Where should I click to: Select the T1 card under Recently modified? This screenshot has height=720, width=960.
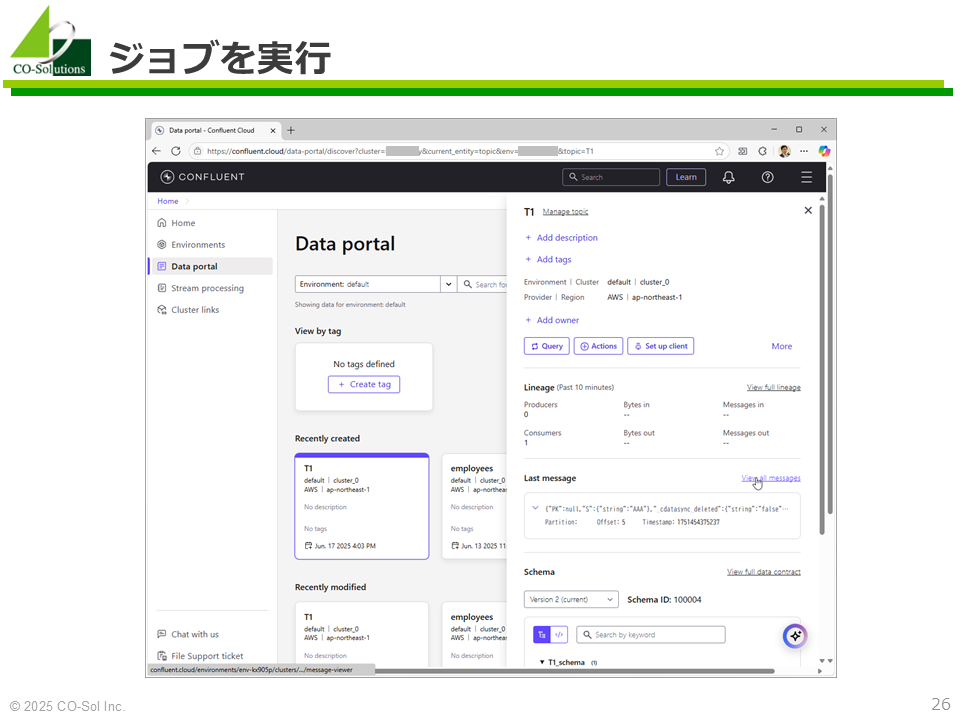(x=362, y=634)
